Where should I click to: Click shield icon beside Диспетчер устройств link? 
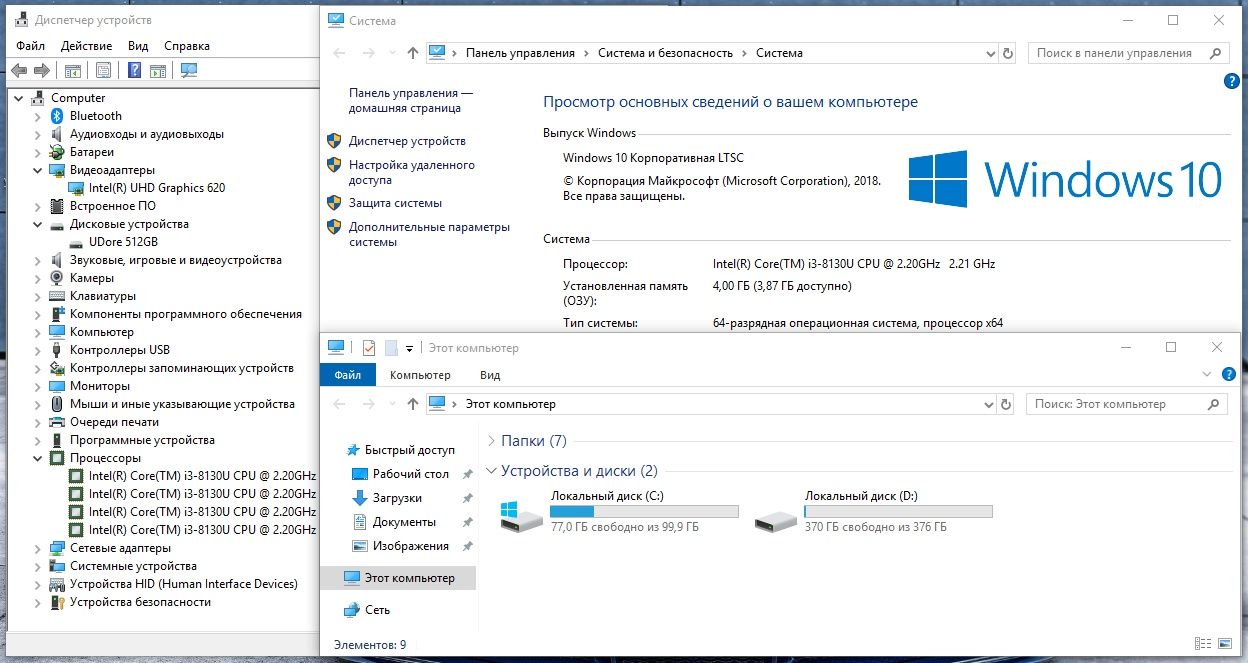point(334,141)
